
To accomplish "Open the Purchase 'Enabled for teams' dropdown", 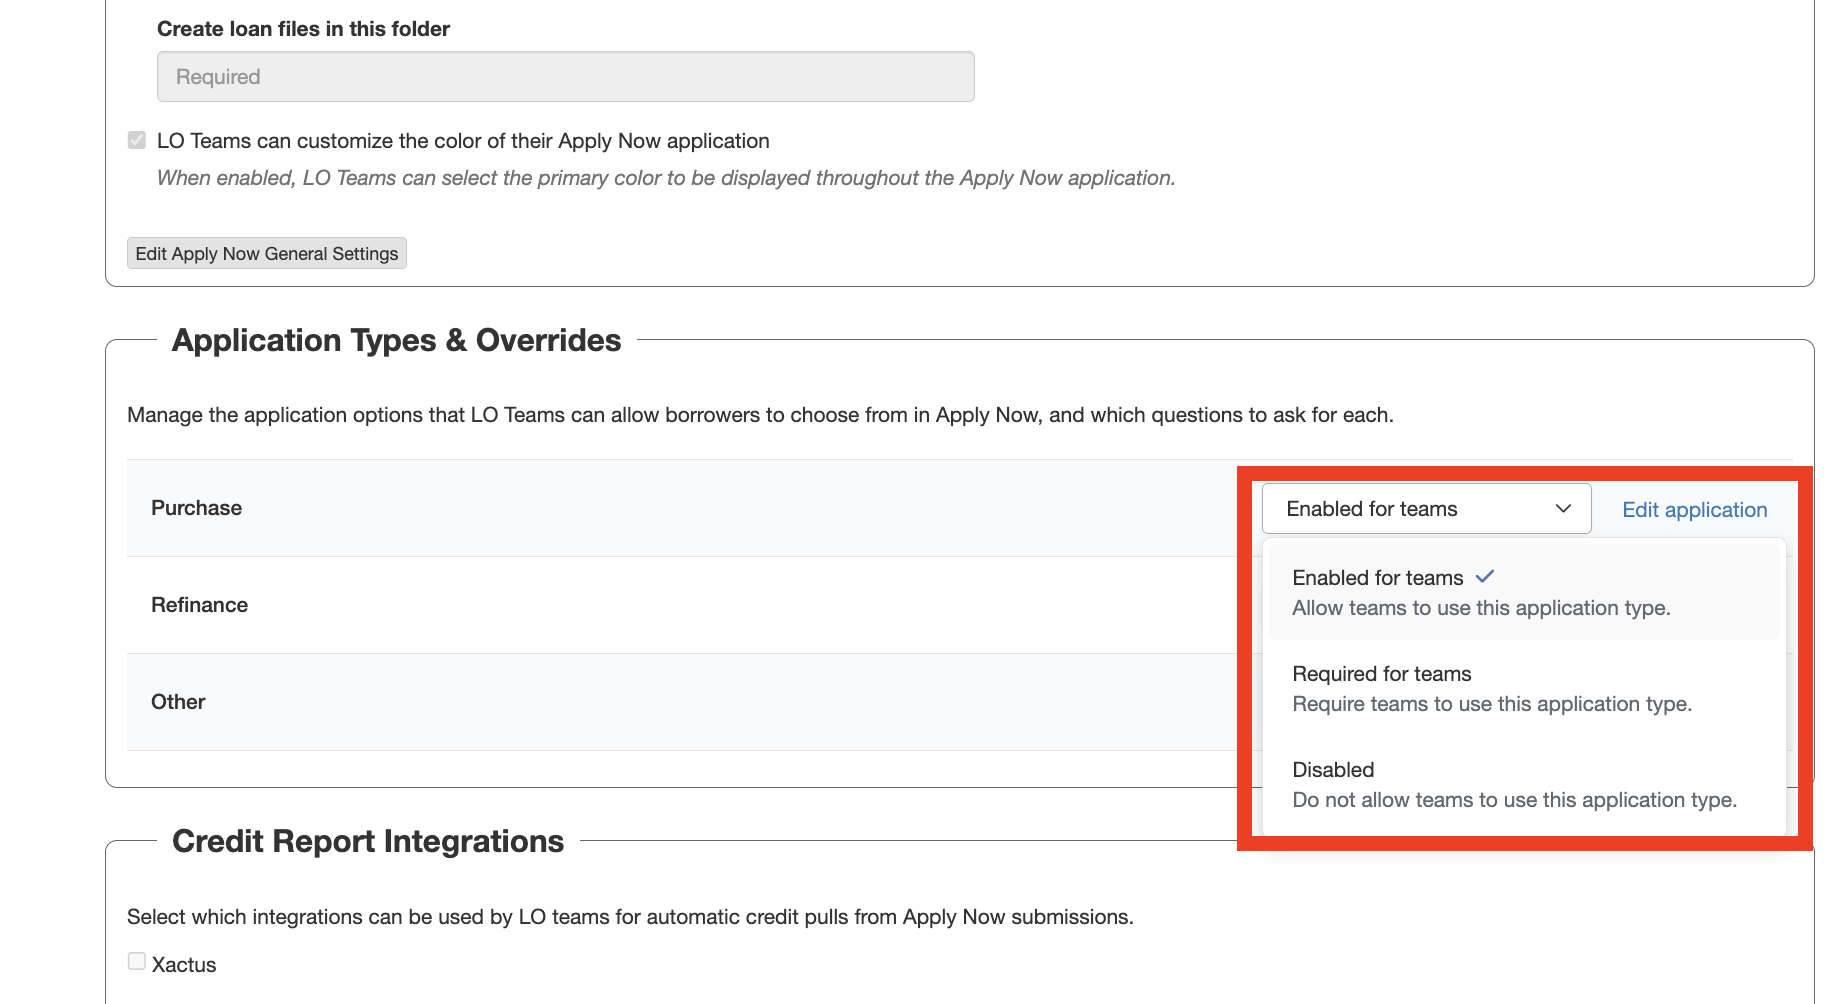I will coord(1425,509).
